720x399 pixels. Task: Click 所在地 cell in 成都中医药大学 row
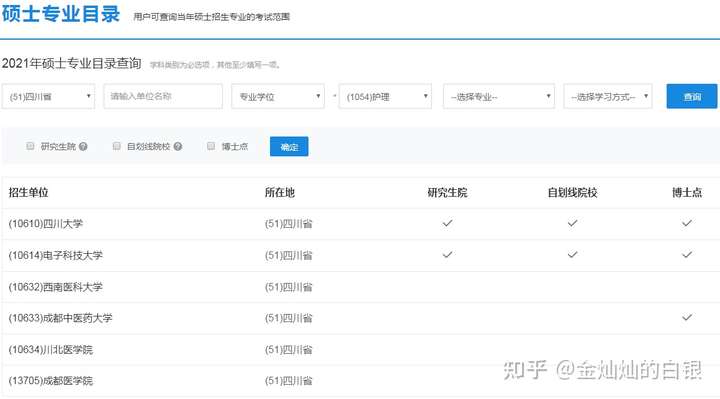click(288, 318)
